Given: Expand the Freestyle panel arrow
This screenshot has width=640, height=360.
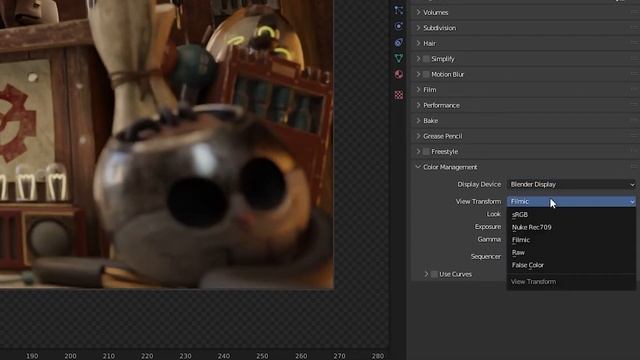Looking at the screenshot, I should (418, 151).
